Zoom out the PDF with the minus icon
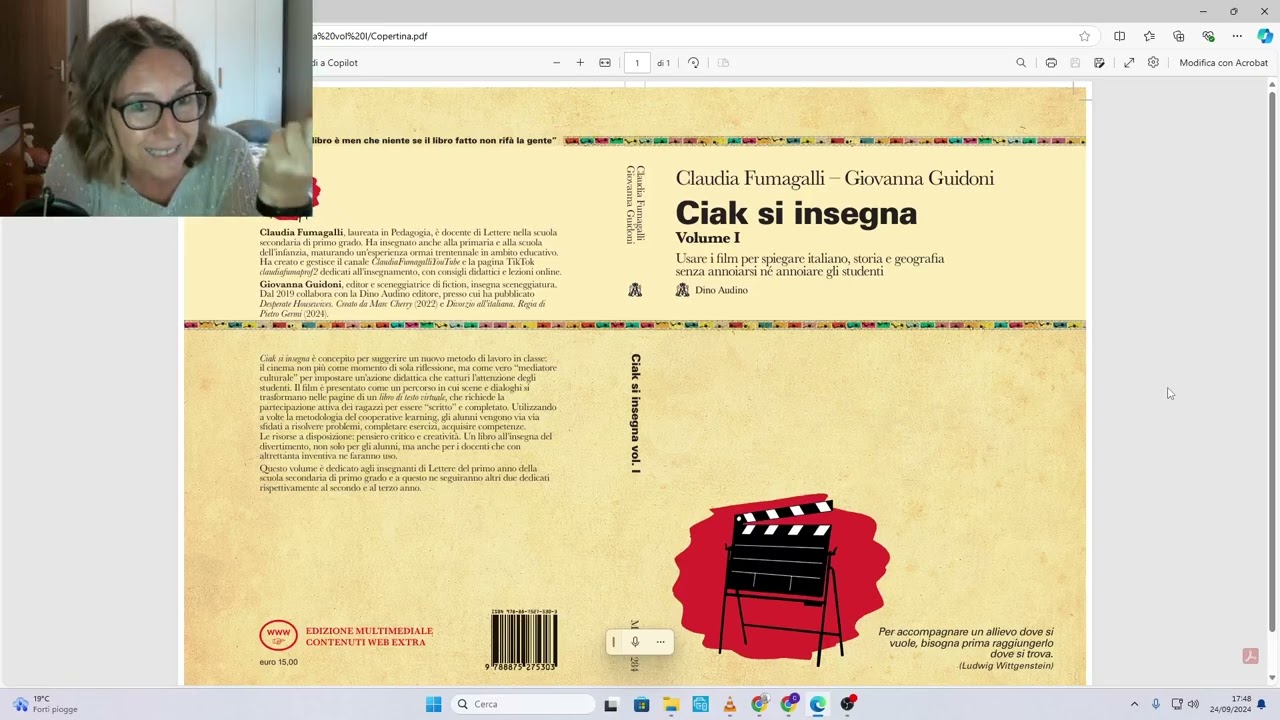Image resolution: width=1280 pixels, height=720 pixels. (557, 63)
